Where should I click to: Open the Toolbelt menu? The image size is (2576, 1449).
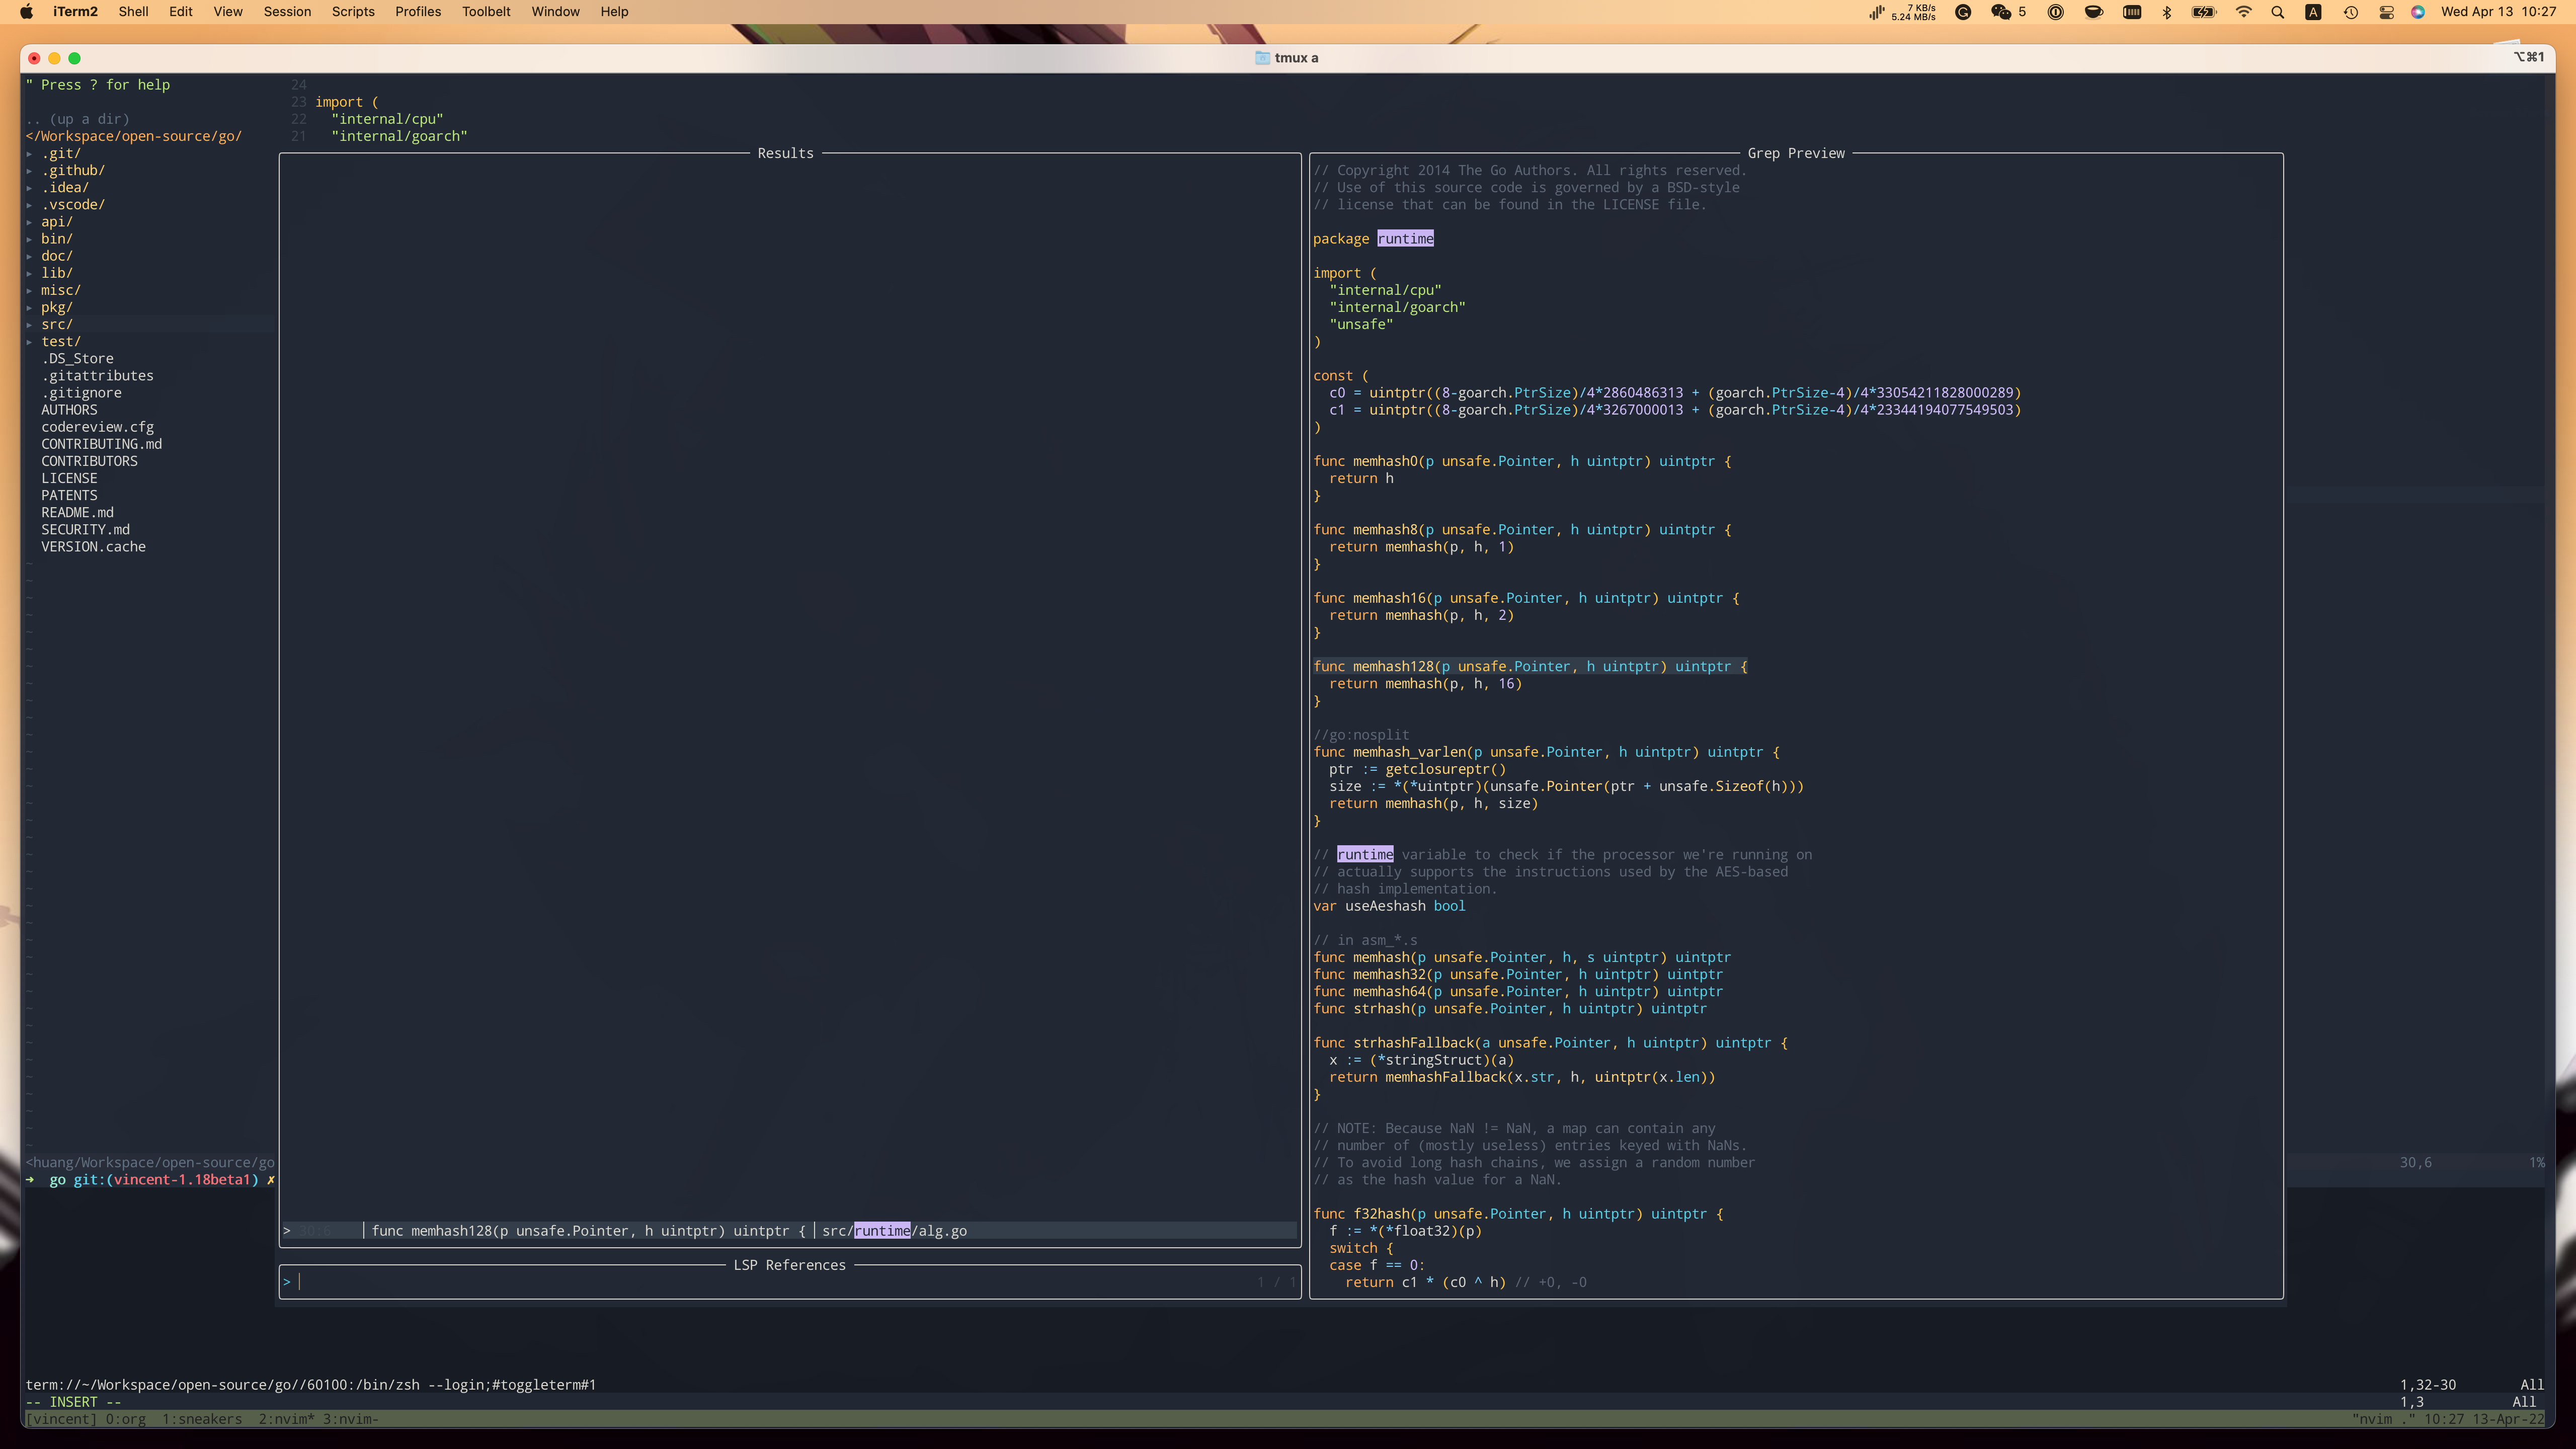(486, 12)
